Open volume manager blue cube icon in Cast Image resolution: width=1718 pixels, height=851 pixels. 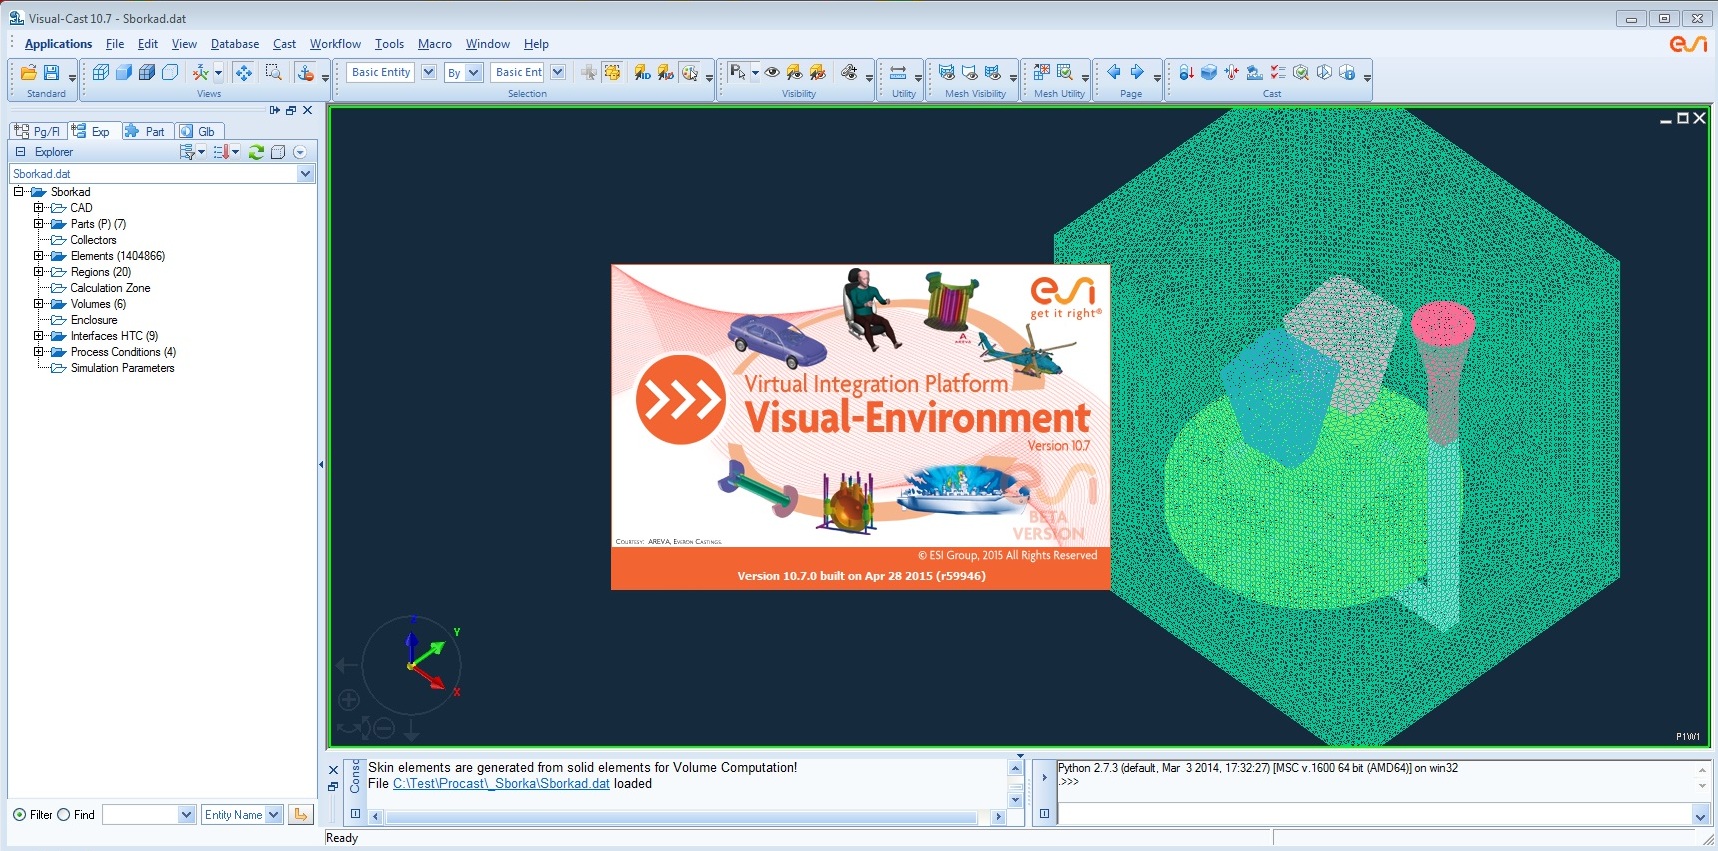(x=1209, y=72)
